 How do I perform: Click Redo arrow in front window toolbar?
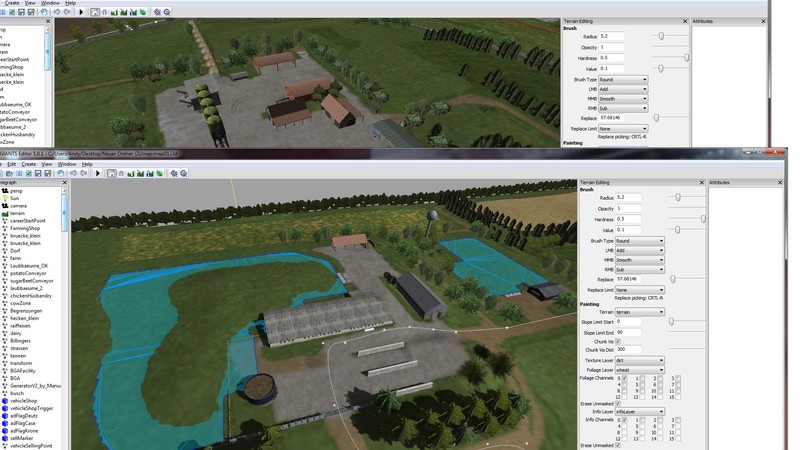pos(83,173)
